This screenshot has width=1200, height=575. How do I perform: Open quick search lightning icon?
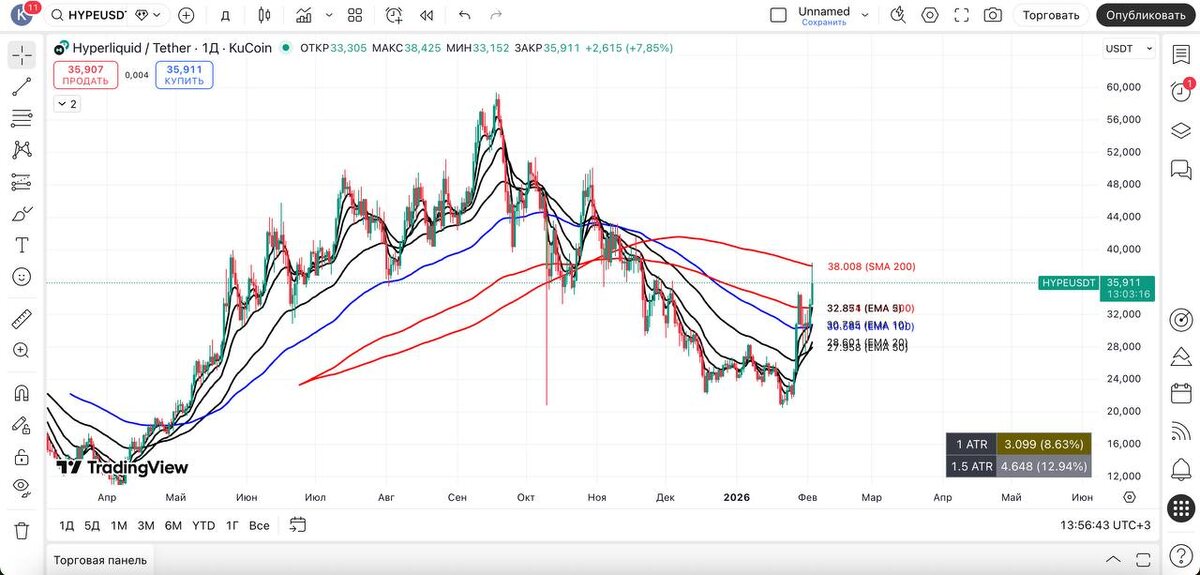pos(897,15)
